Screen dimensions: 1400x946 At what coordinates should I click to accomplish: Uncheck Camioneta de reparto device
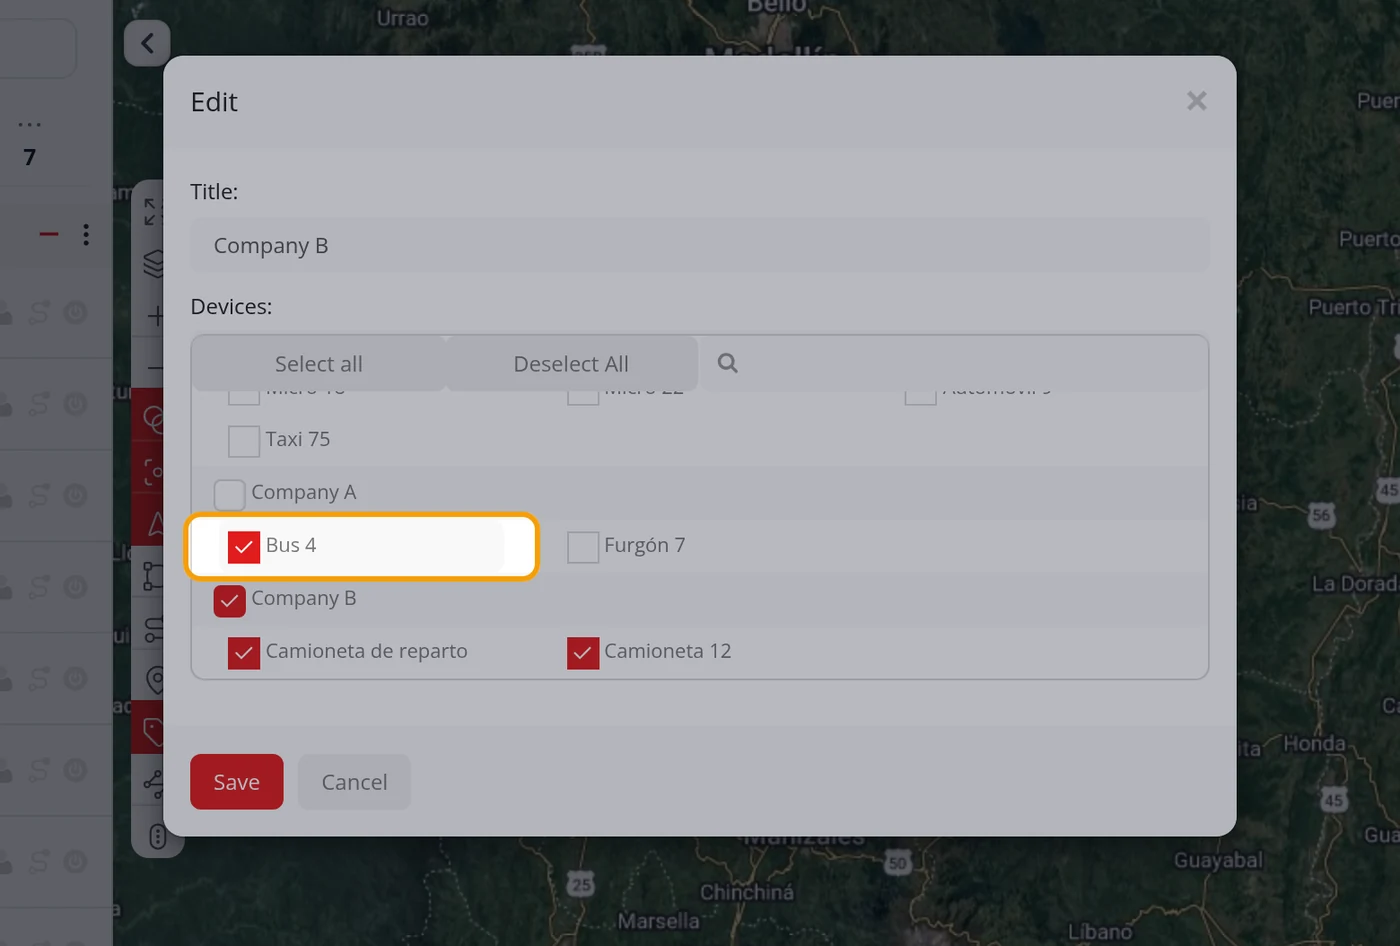tap(244, 652)
